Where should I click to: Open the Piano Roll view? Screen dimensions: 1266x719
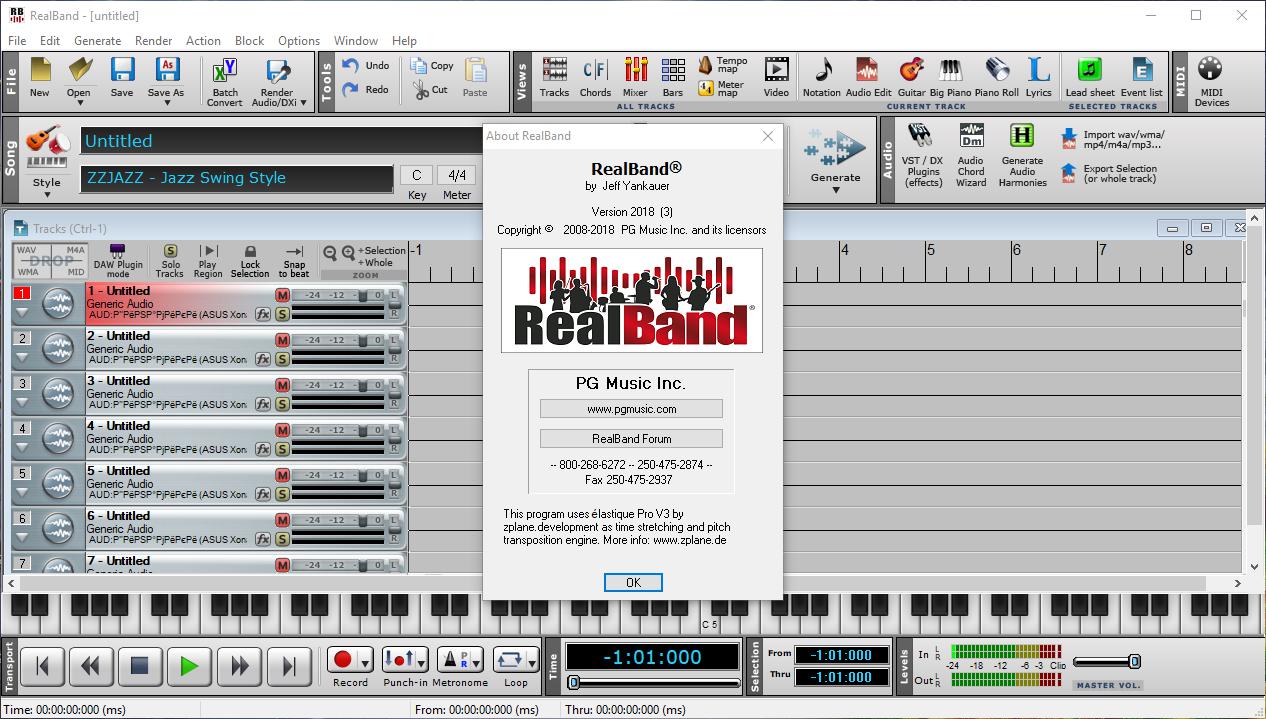pos(997,71)
